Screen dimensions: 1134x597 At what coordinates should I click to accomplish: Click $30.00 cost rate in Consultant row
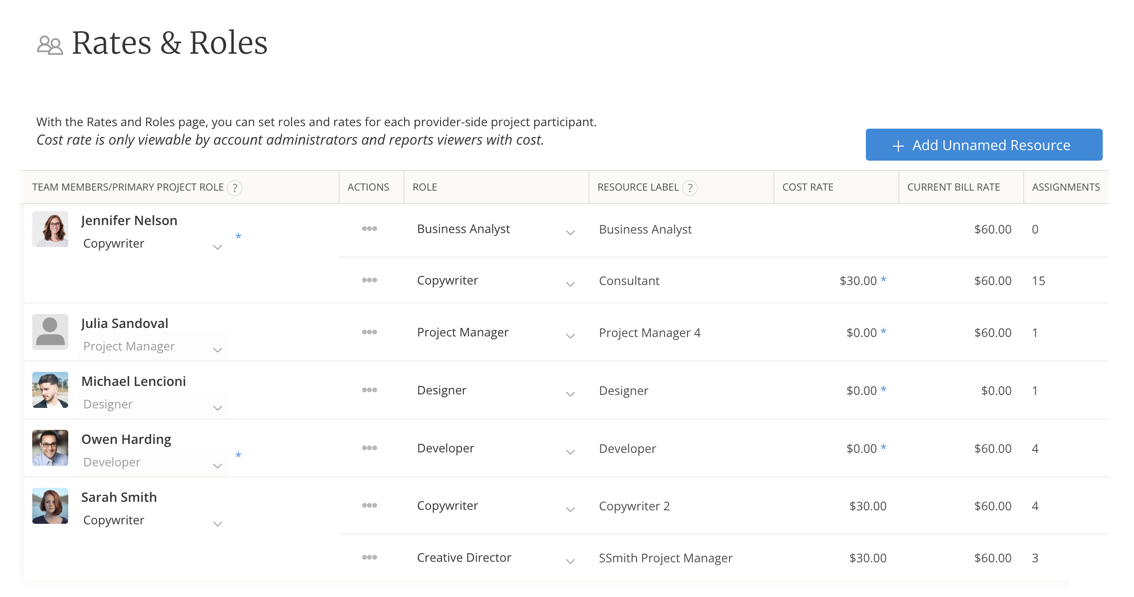click(x=858, y=281)
